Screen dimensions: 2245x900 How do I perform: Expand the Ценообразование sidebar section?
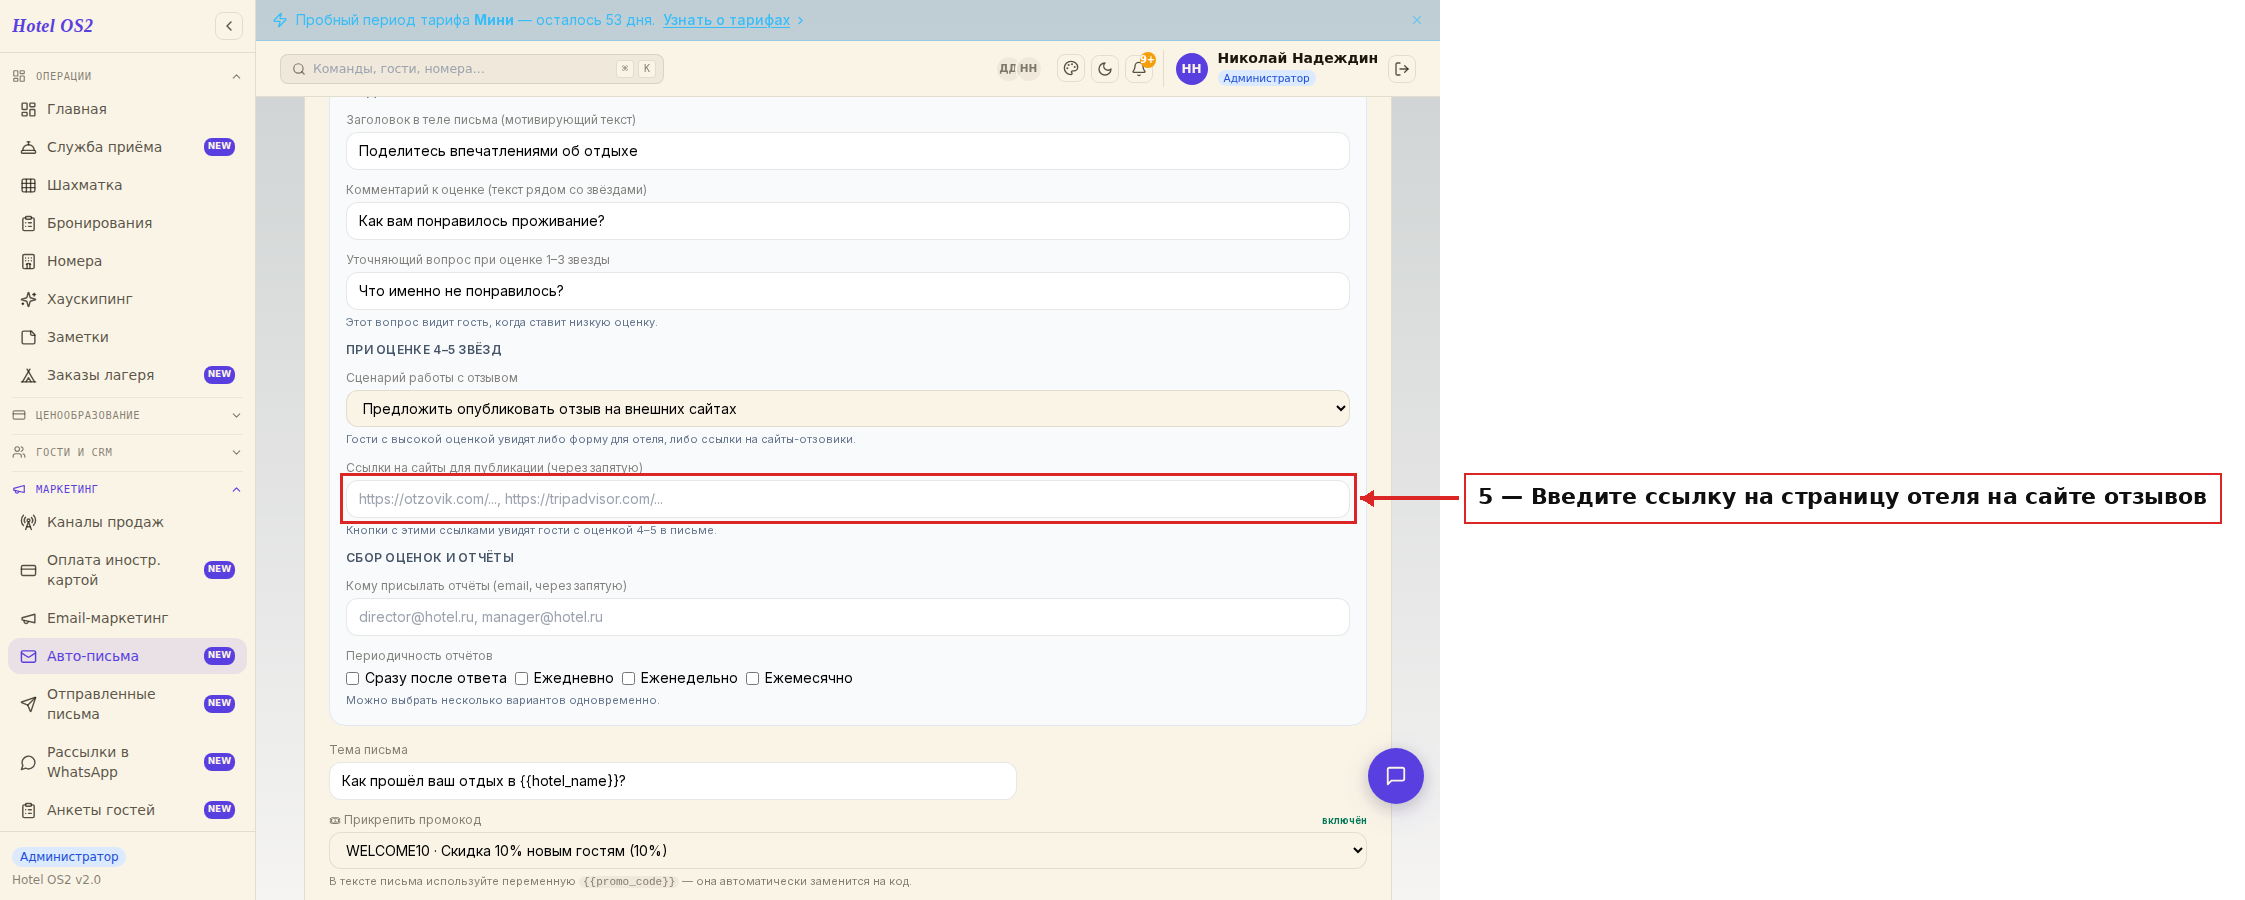pyautogui.click(x=127, y=415)
